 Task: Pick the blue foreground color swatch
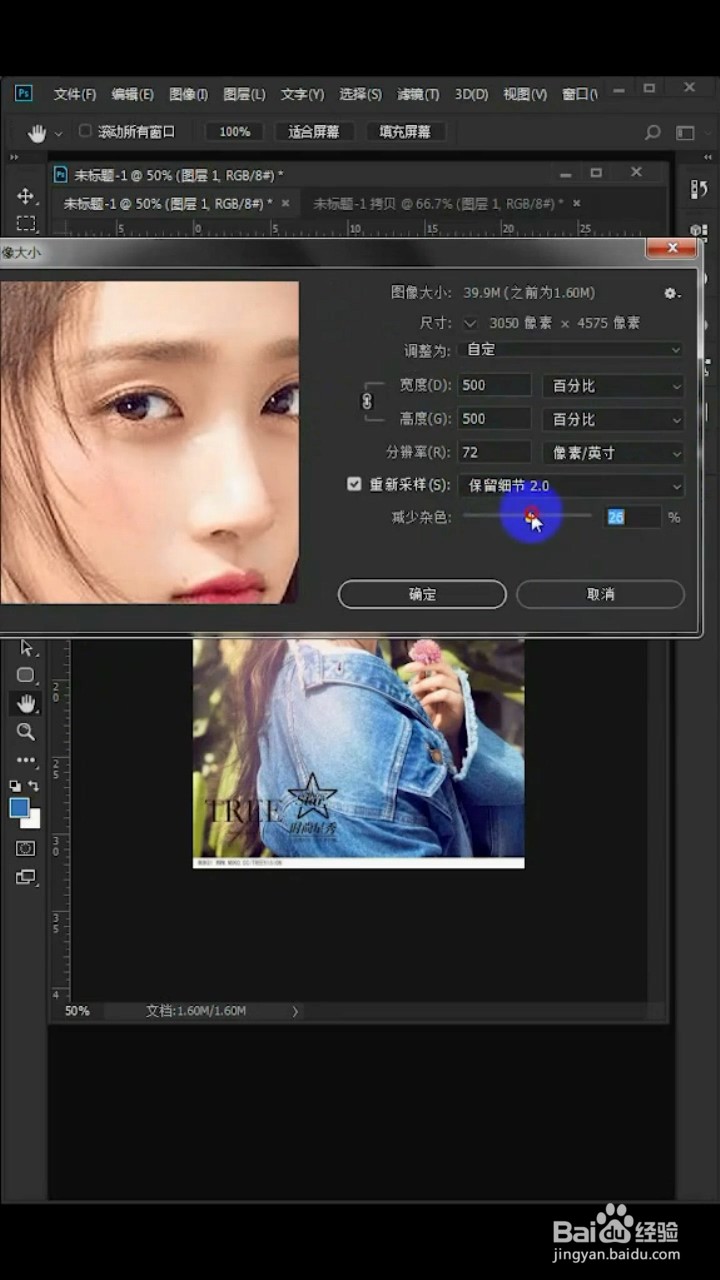tap(19, 808)
